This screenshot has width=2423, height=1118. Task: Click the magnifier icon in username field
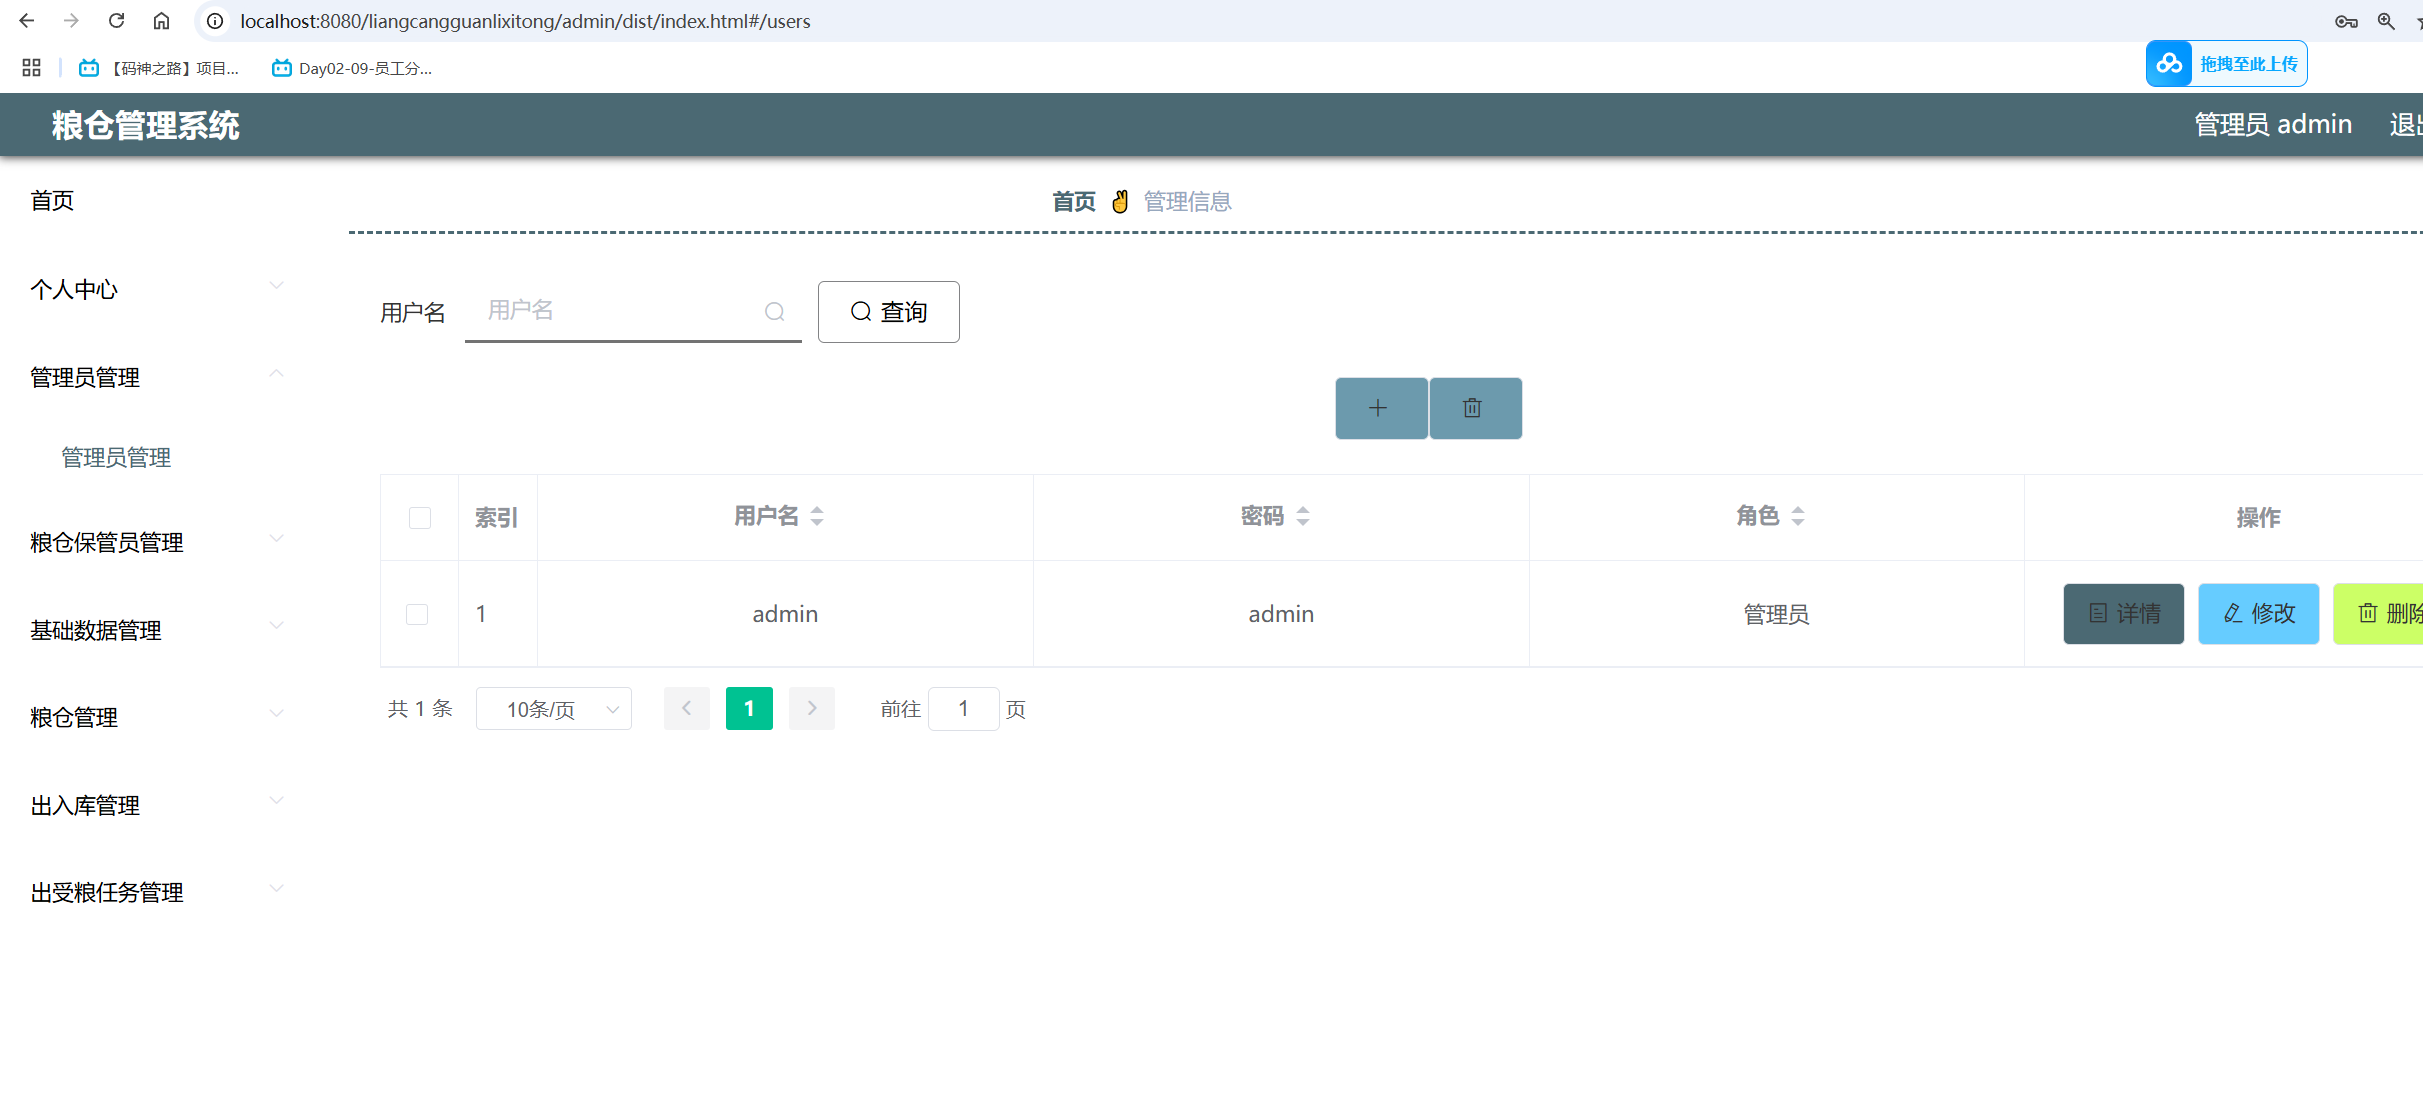774,312
